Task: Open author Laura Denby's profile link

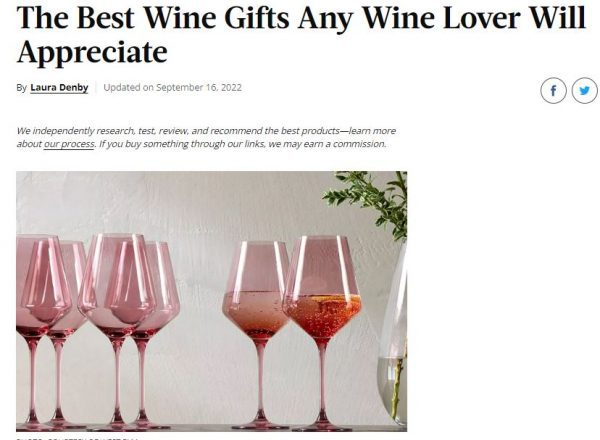Action: [59, 88]
